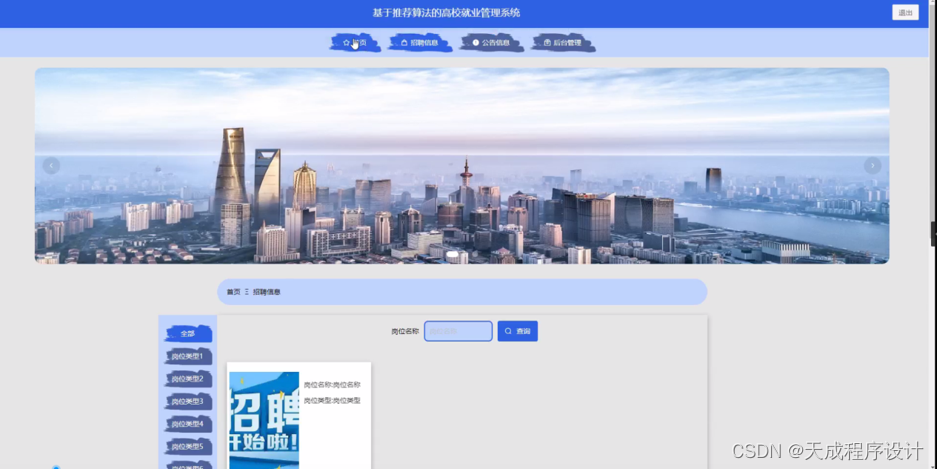Screen dimensions: 939x470
Task: Click the 查询 search button
Action: tap(517, 331)
